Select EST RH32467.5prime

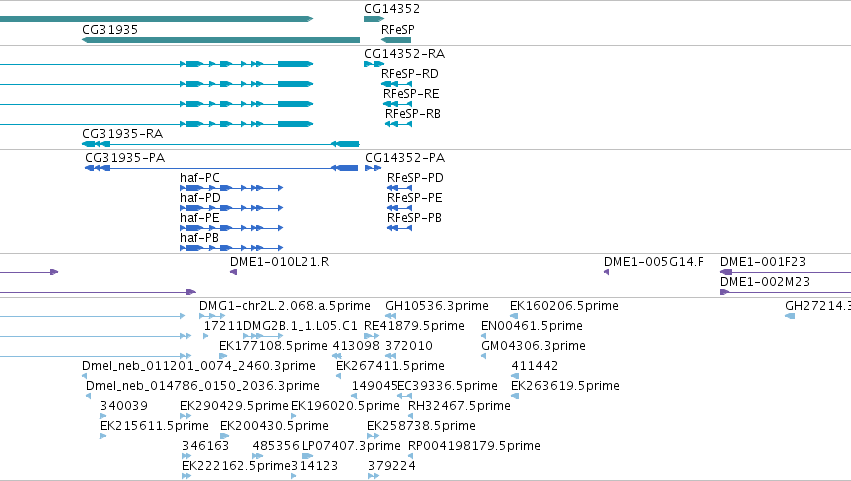coord(410,416)
